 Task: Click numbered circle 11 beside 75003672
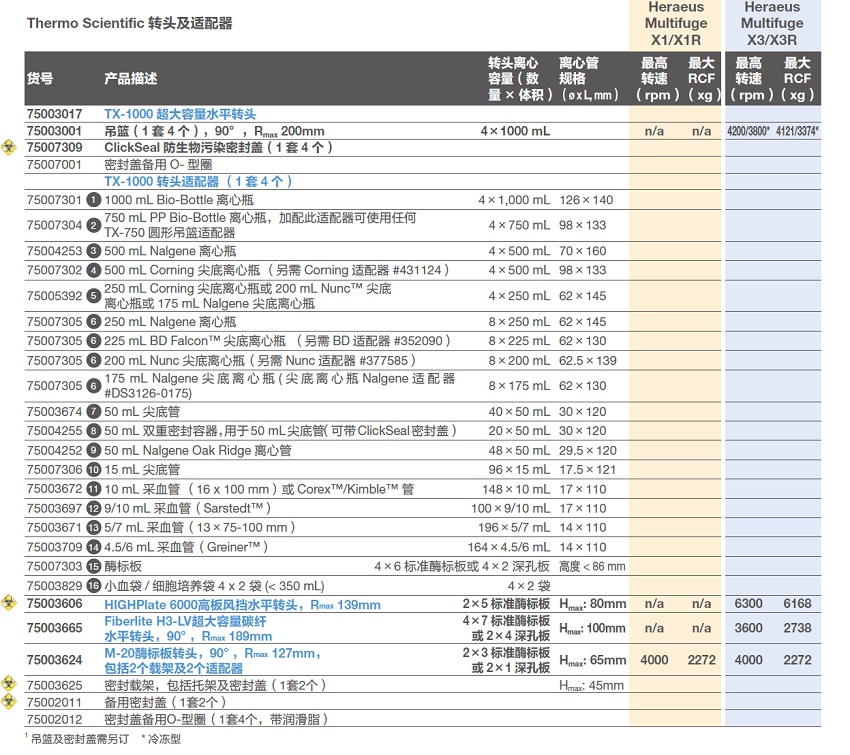coord(94,489)
